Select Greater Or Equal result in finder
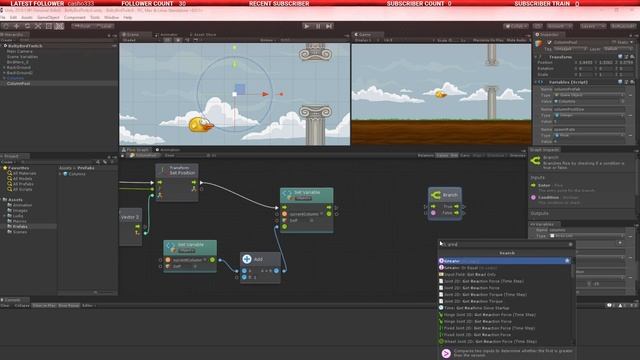 click(505, 267)
